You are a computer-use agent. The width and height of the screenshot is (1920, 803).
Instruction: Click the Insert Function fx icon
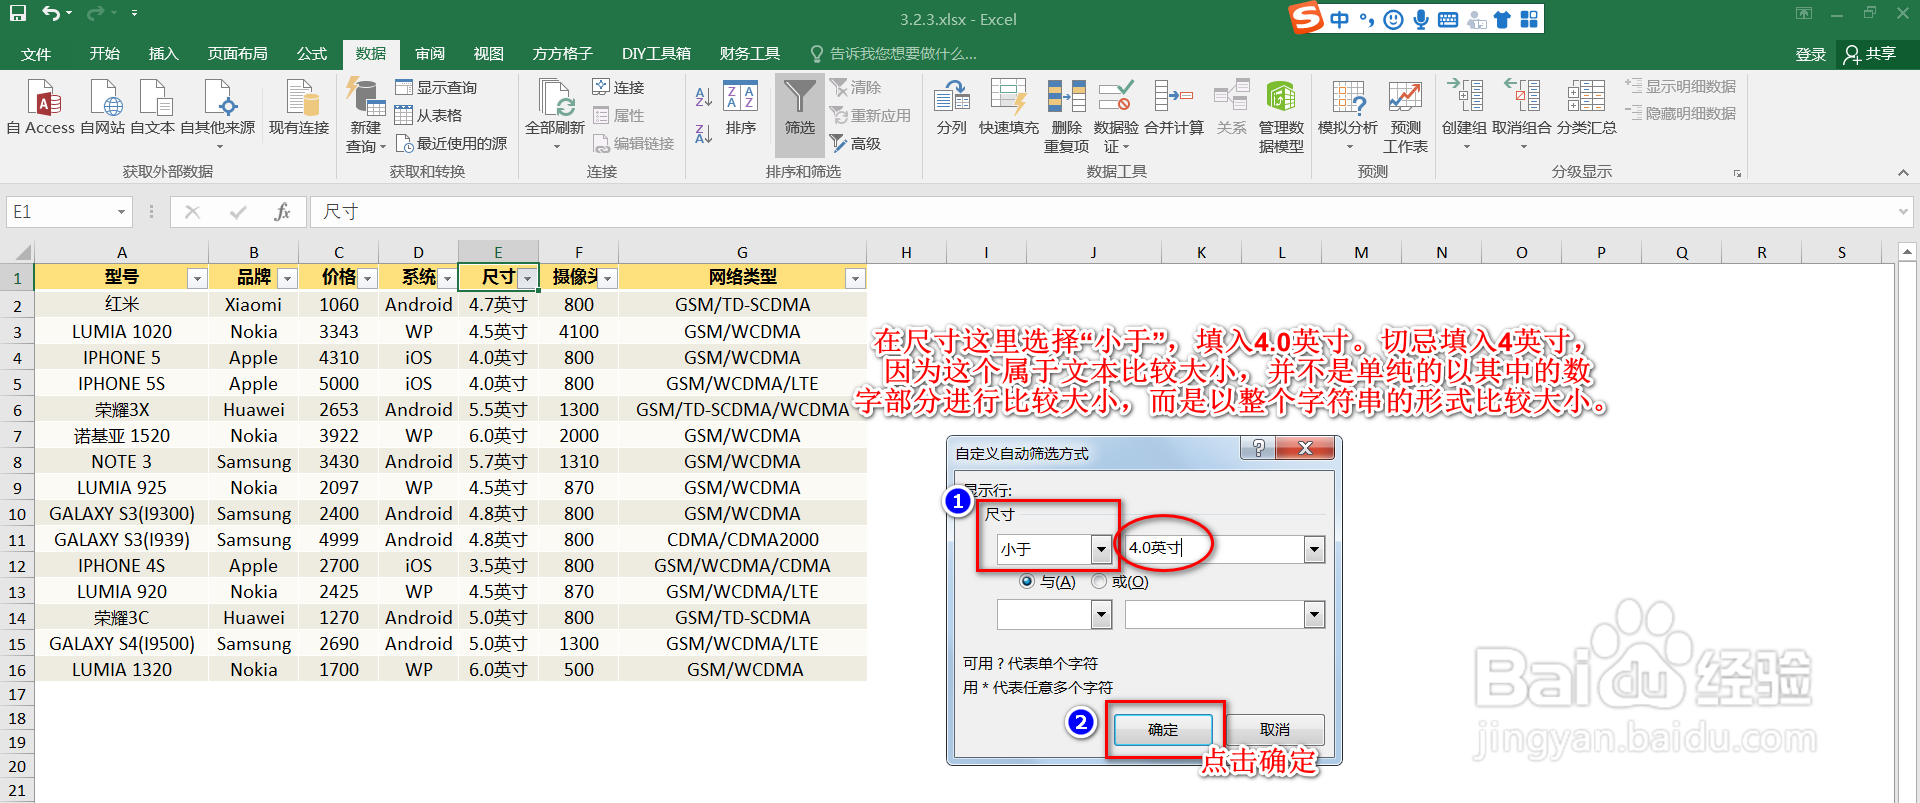pos(282,212)
